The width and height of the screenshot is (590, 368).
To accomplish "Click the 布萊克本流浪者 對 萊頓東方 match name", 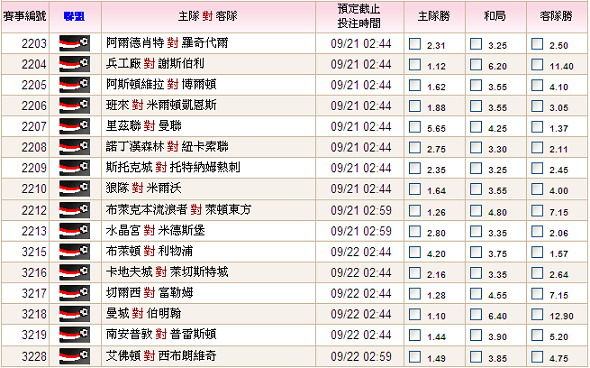I will (178, 210).
